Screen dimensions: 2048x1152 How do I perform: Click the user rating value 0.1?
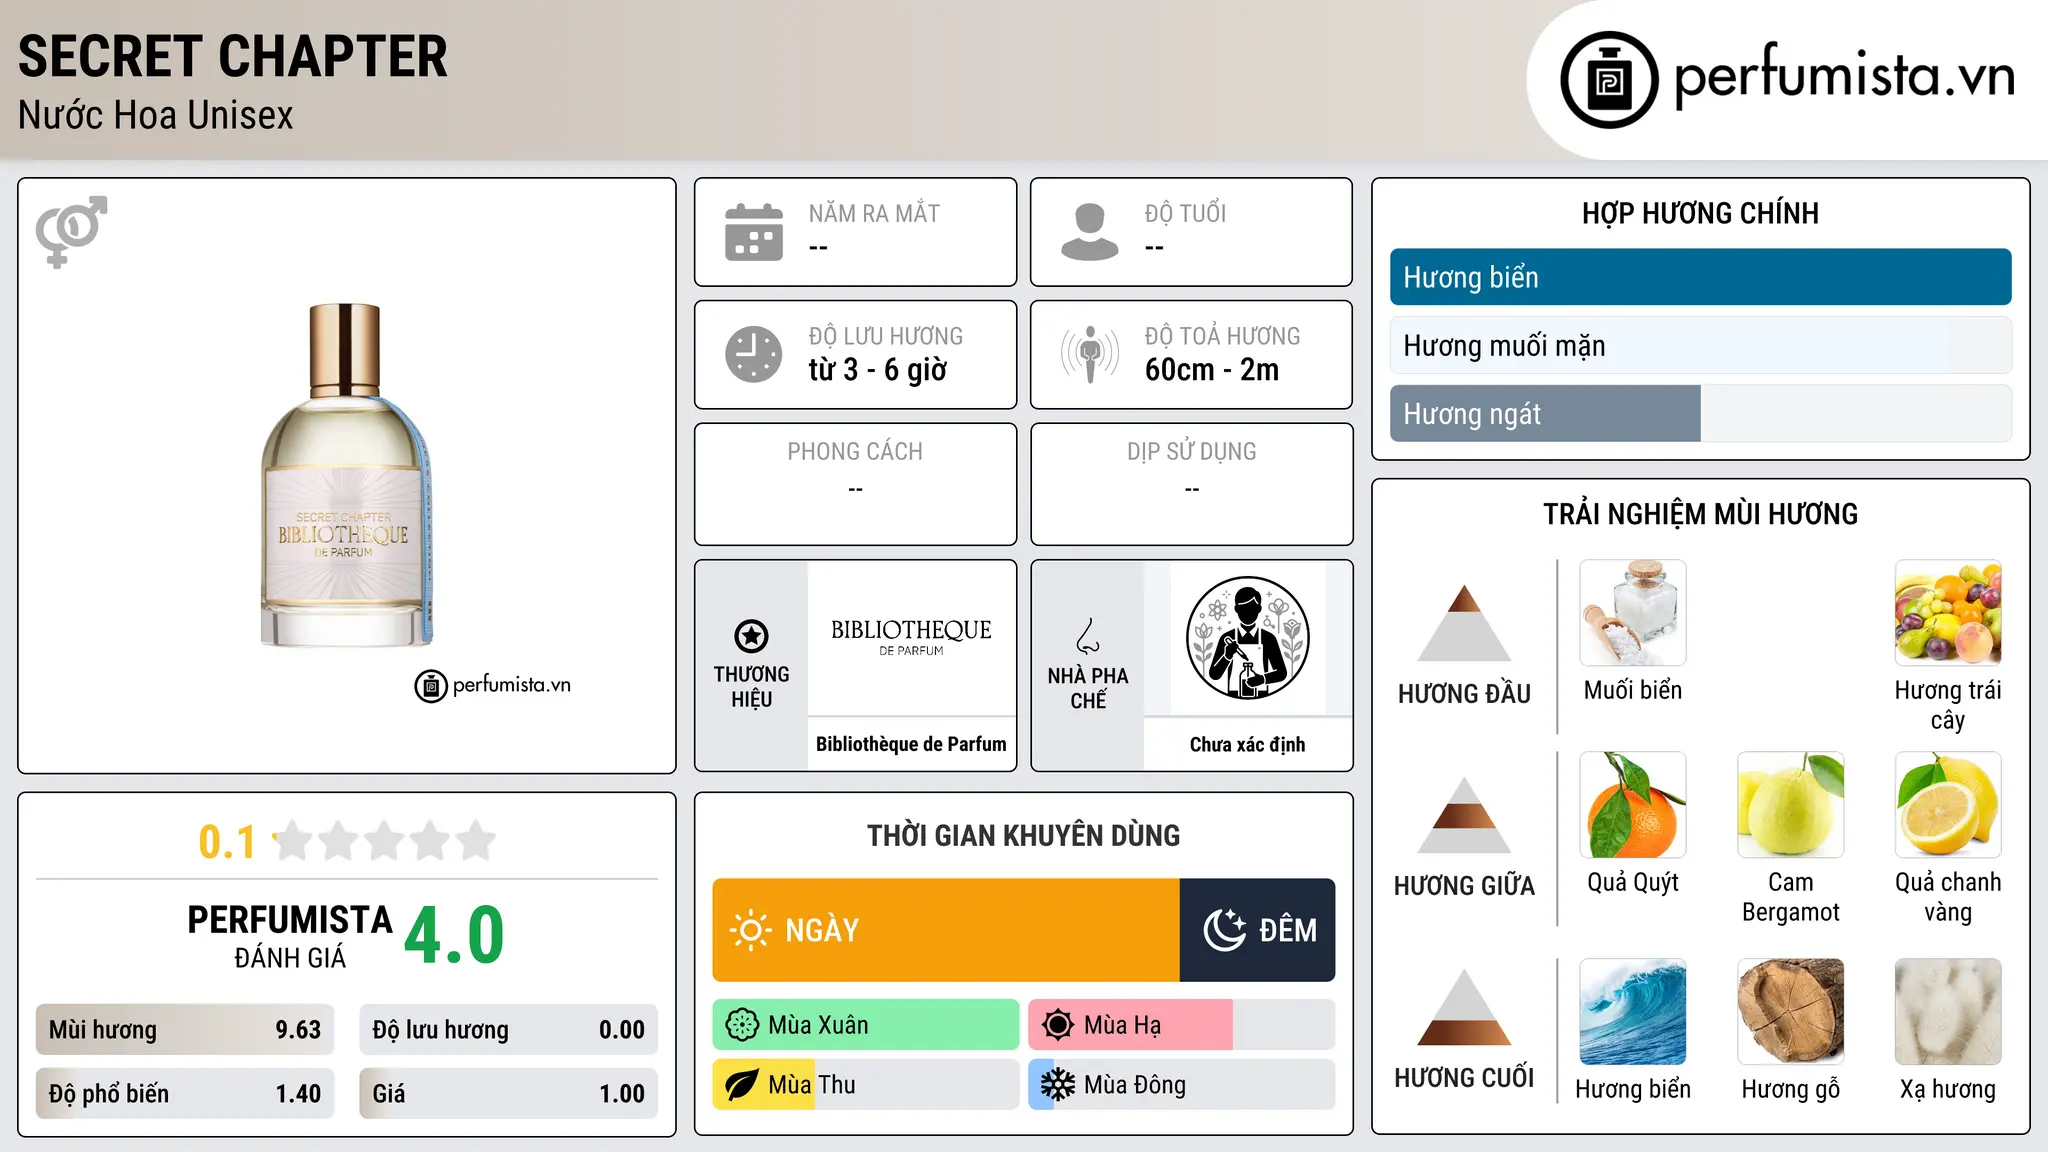227,842
